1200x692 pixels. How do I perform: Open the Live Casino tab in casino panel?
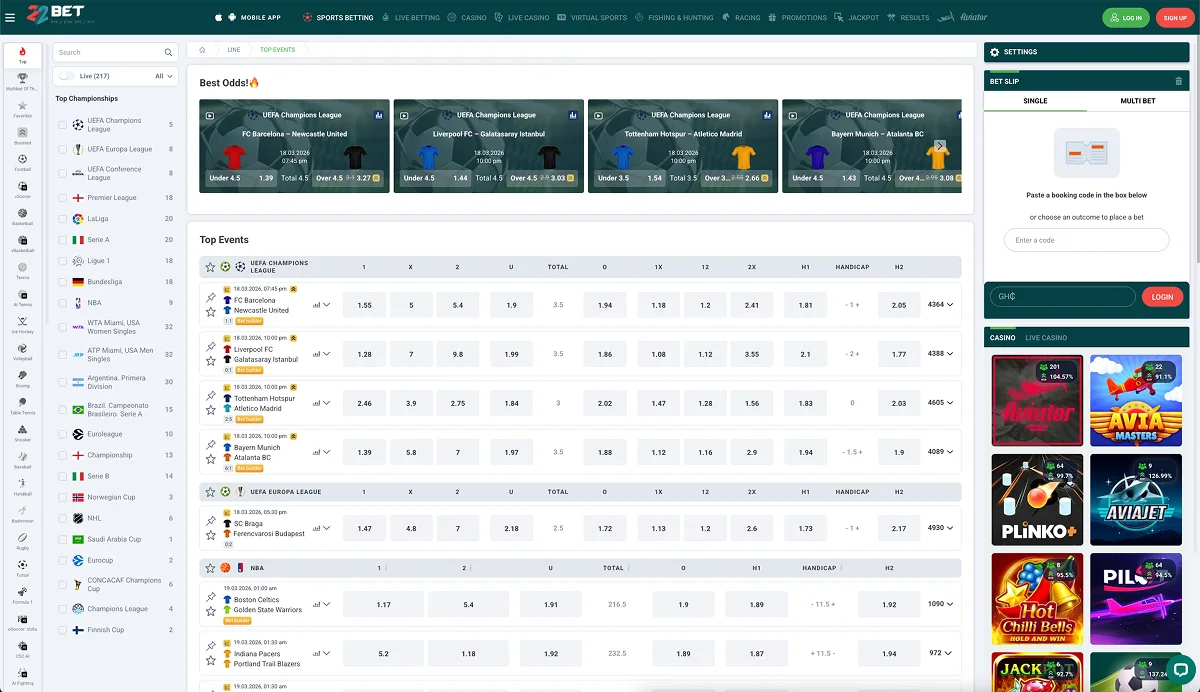point(1046,338)
